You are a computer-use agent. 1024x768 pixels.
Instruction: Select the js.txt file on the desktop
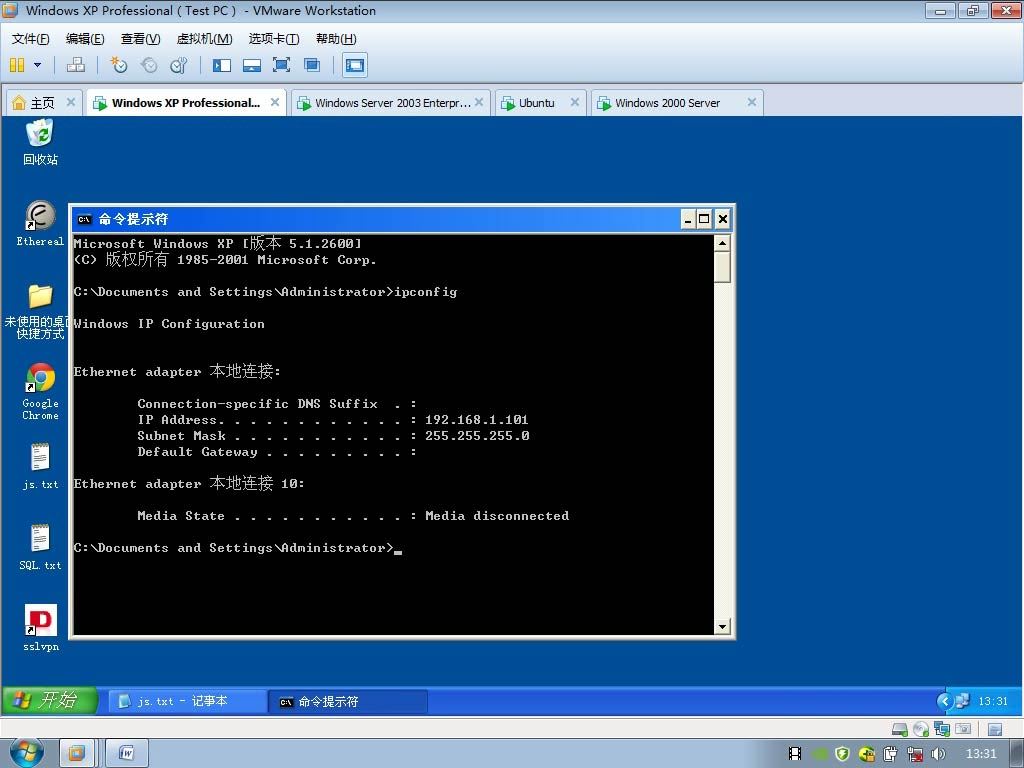(40, 466)
